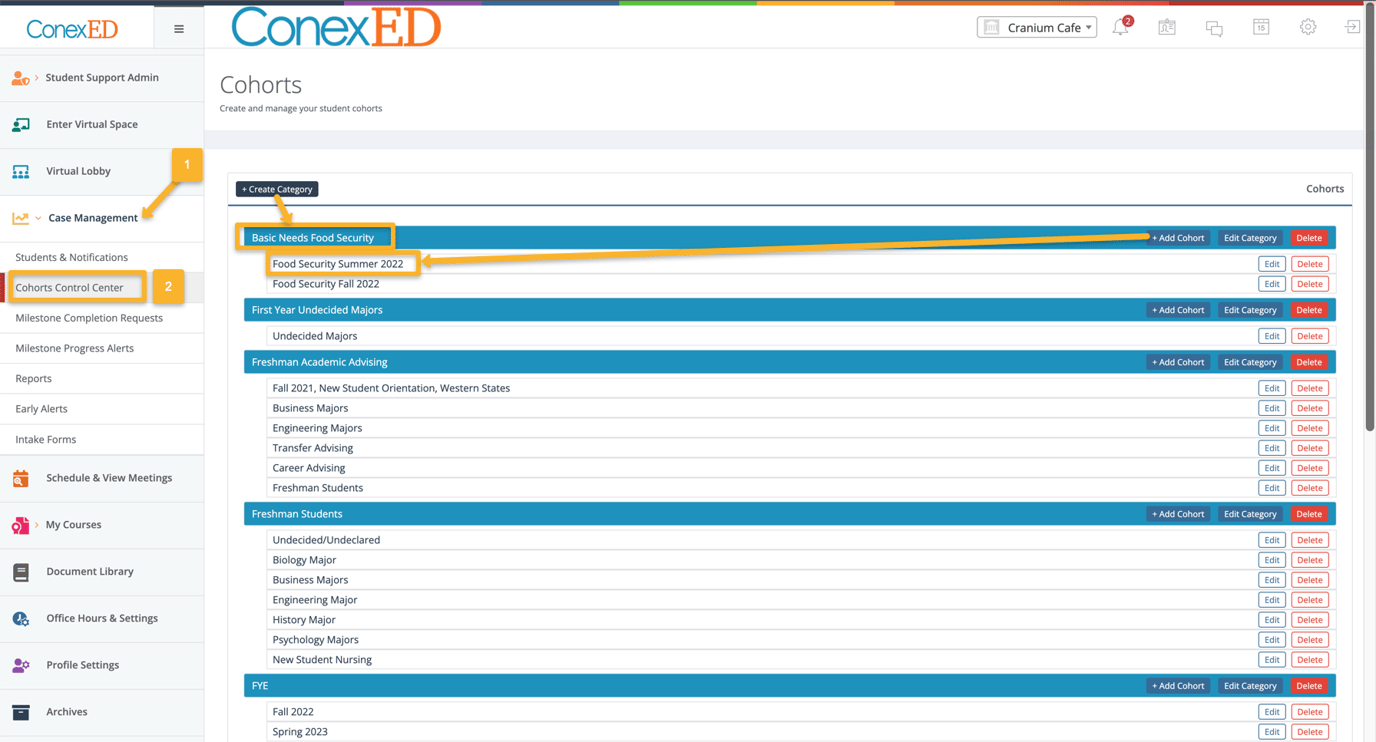Open the Case Management chart icon
The height and width of the screenshot is (742, 1376).
[x=21, y=217]
